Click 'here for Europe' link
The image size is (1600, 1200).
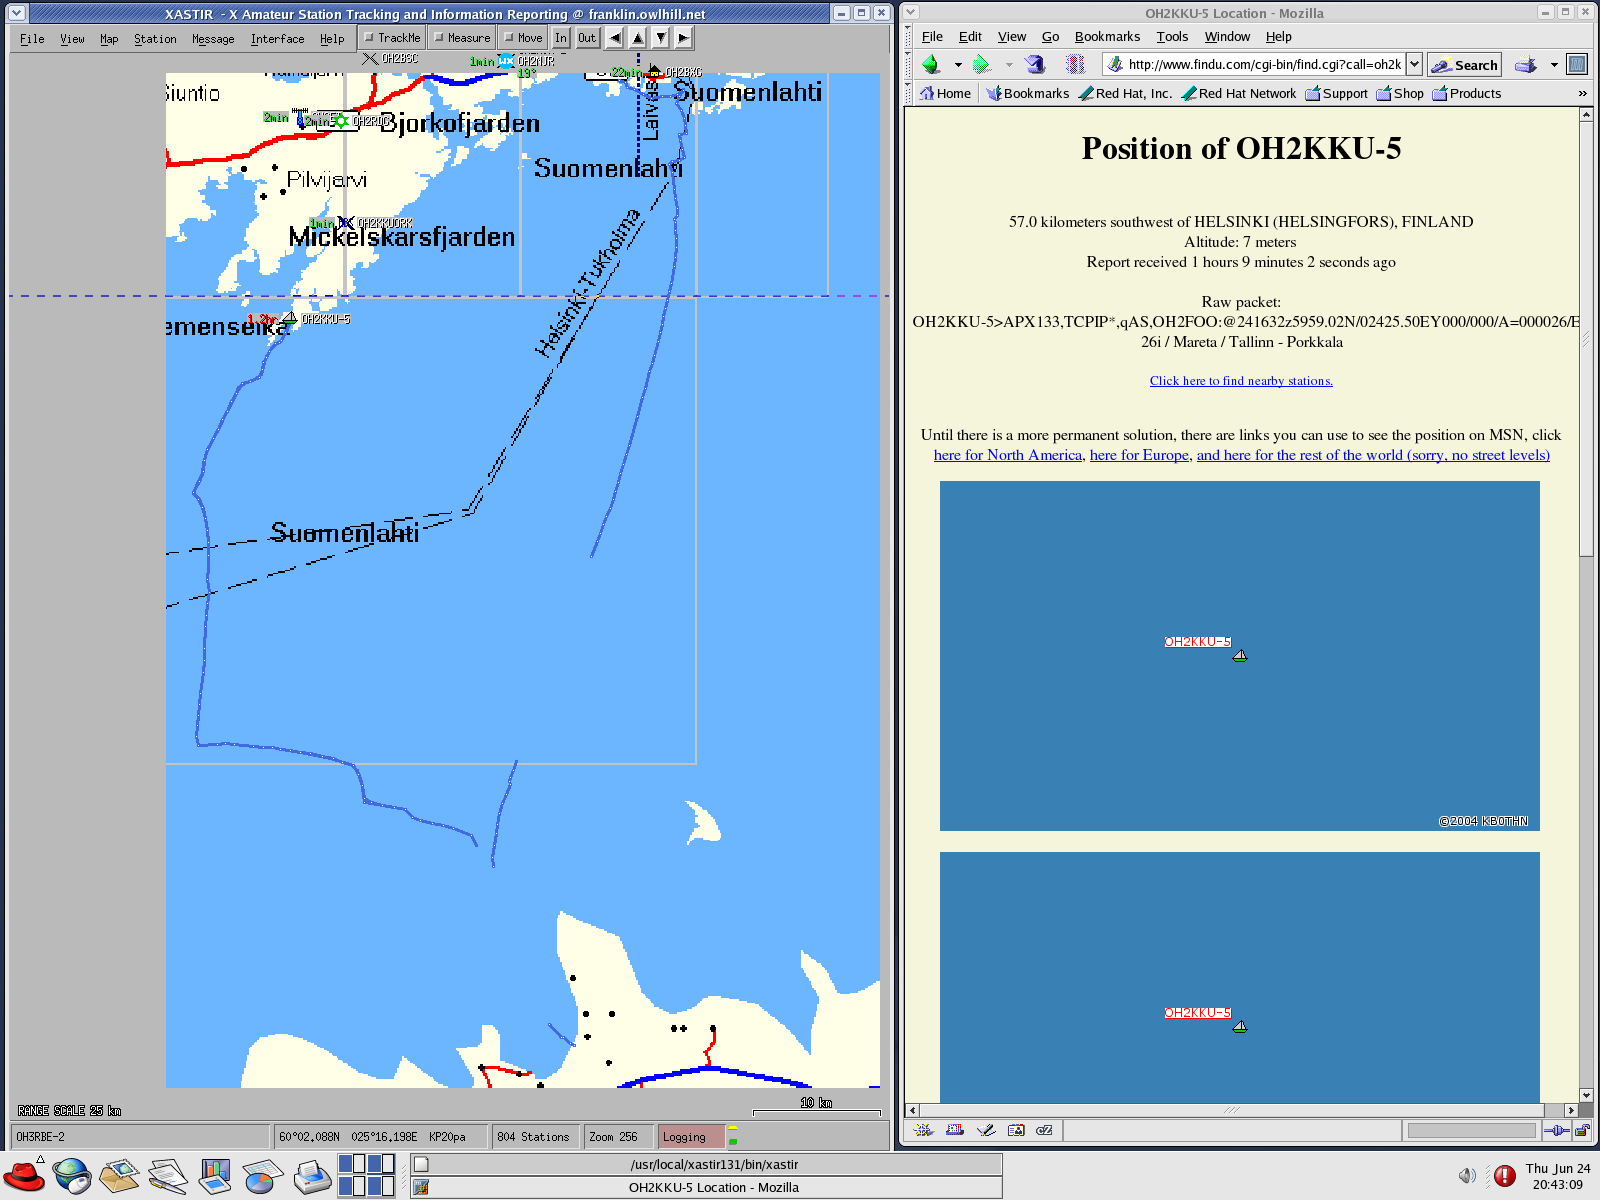tap(1139, 455)
